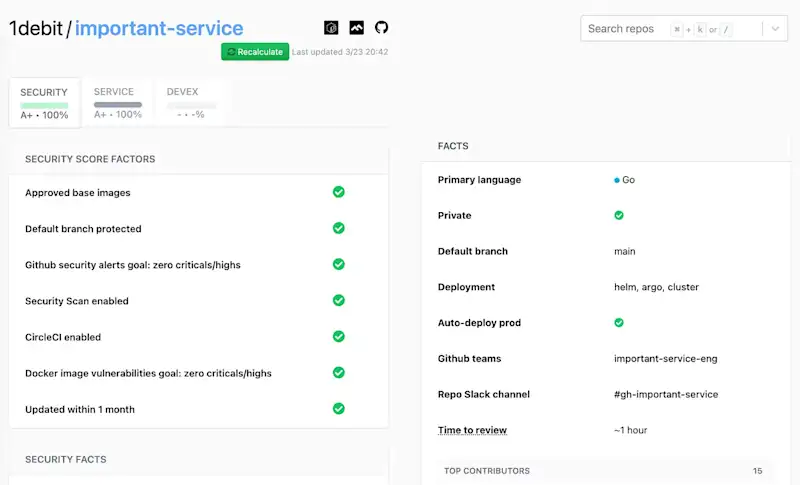Click the check icon beside Auto-deploy prod
The height and width of the screenshot is (485, 800).
[619, 323]
